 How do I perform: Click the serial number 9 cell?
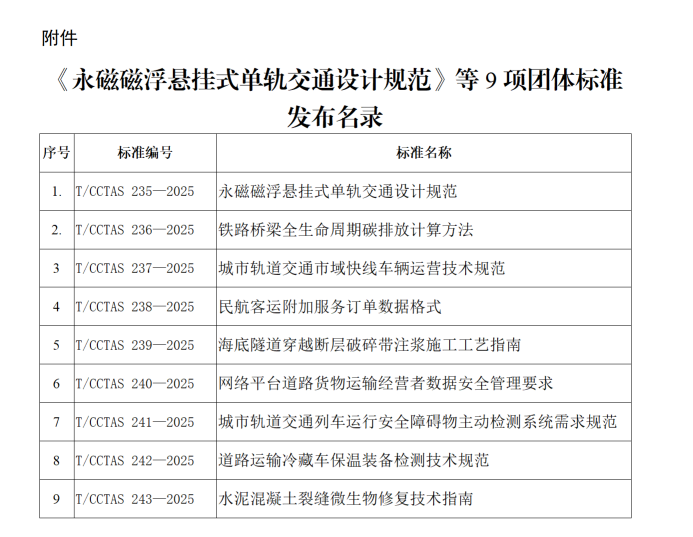56,498
